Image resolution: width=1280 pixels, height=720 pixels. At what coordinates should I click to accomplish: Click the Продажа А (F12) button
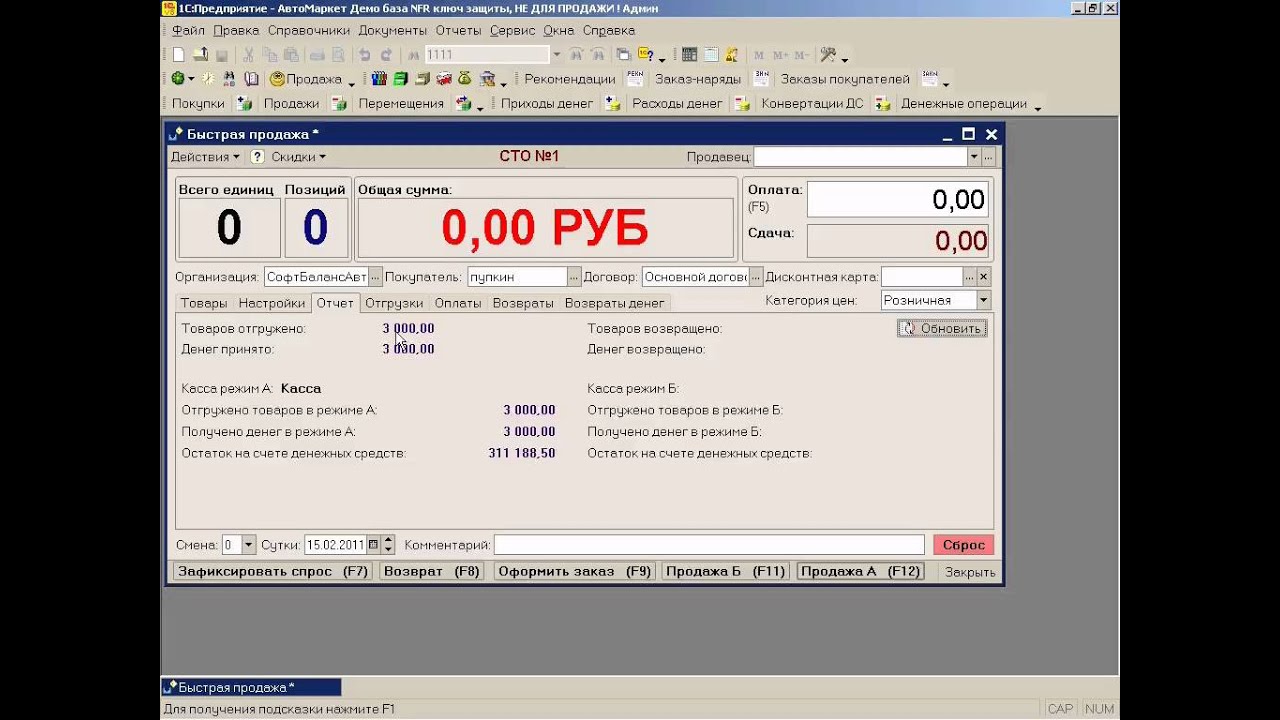click(x=860, y=572)
